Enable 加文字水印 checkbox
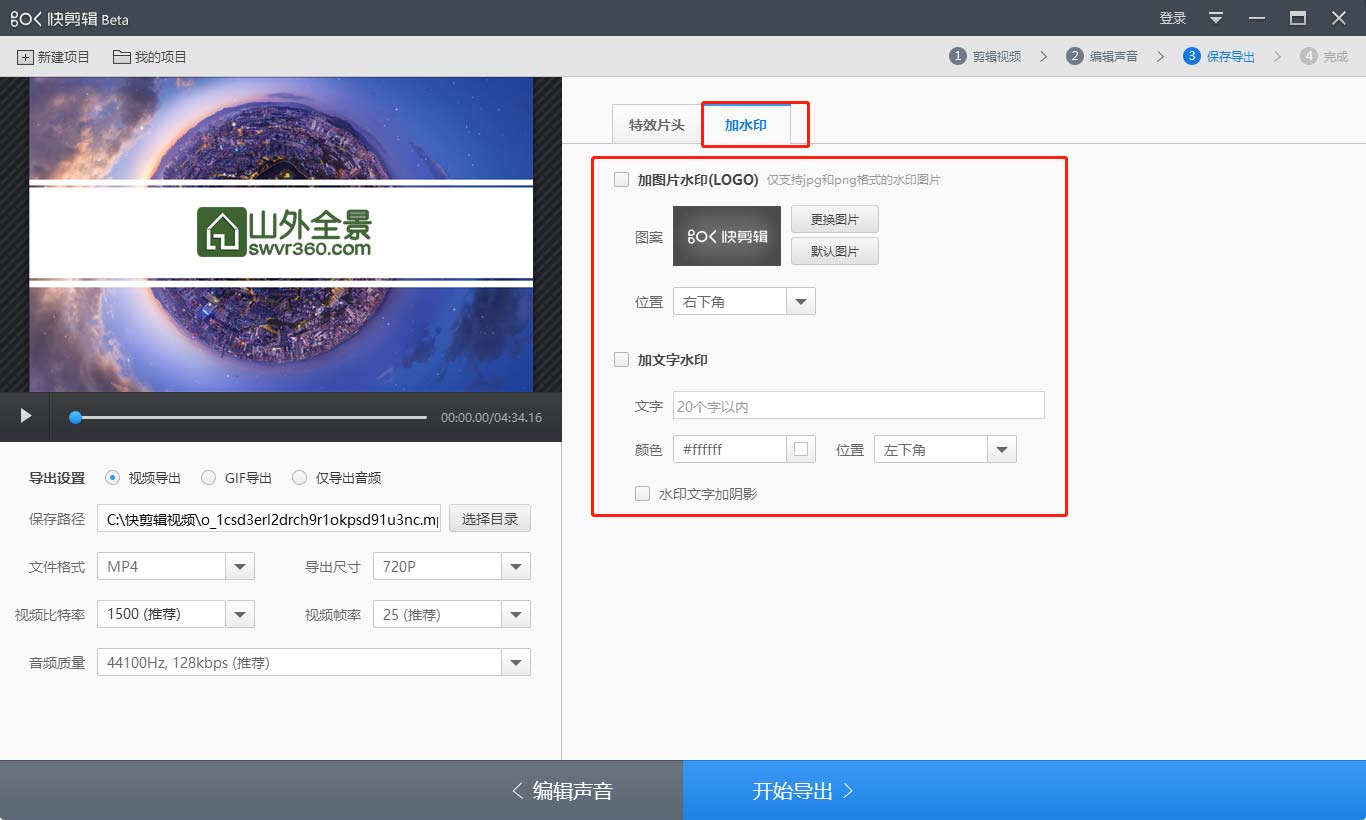 click(x=622, y=360)
